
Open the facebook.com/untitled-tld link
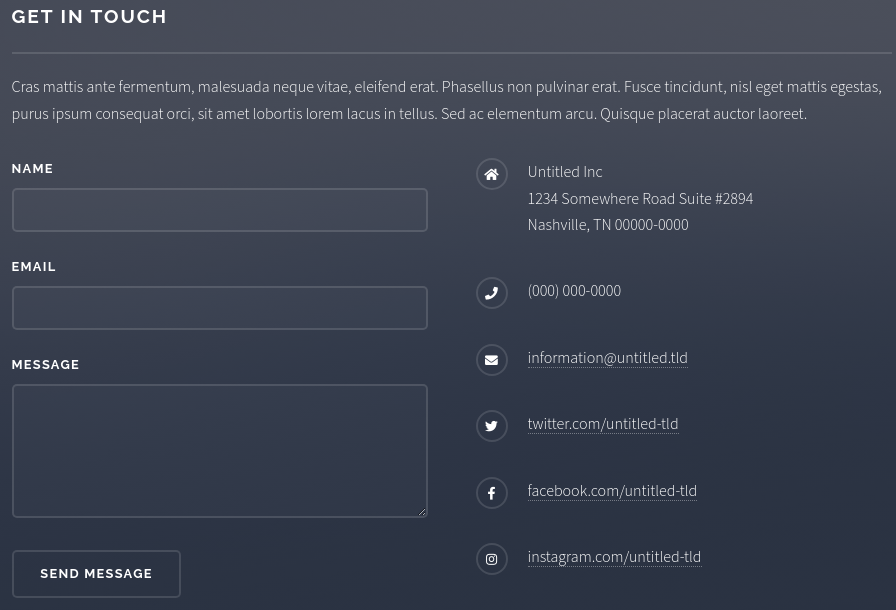[x=612, y=491]
